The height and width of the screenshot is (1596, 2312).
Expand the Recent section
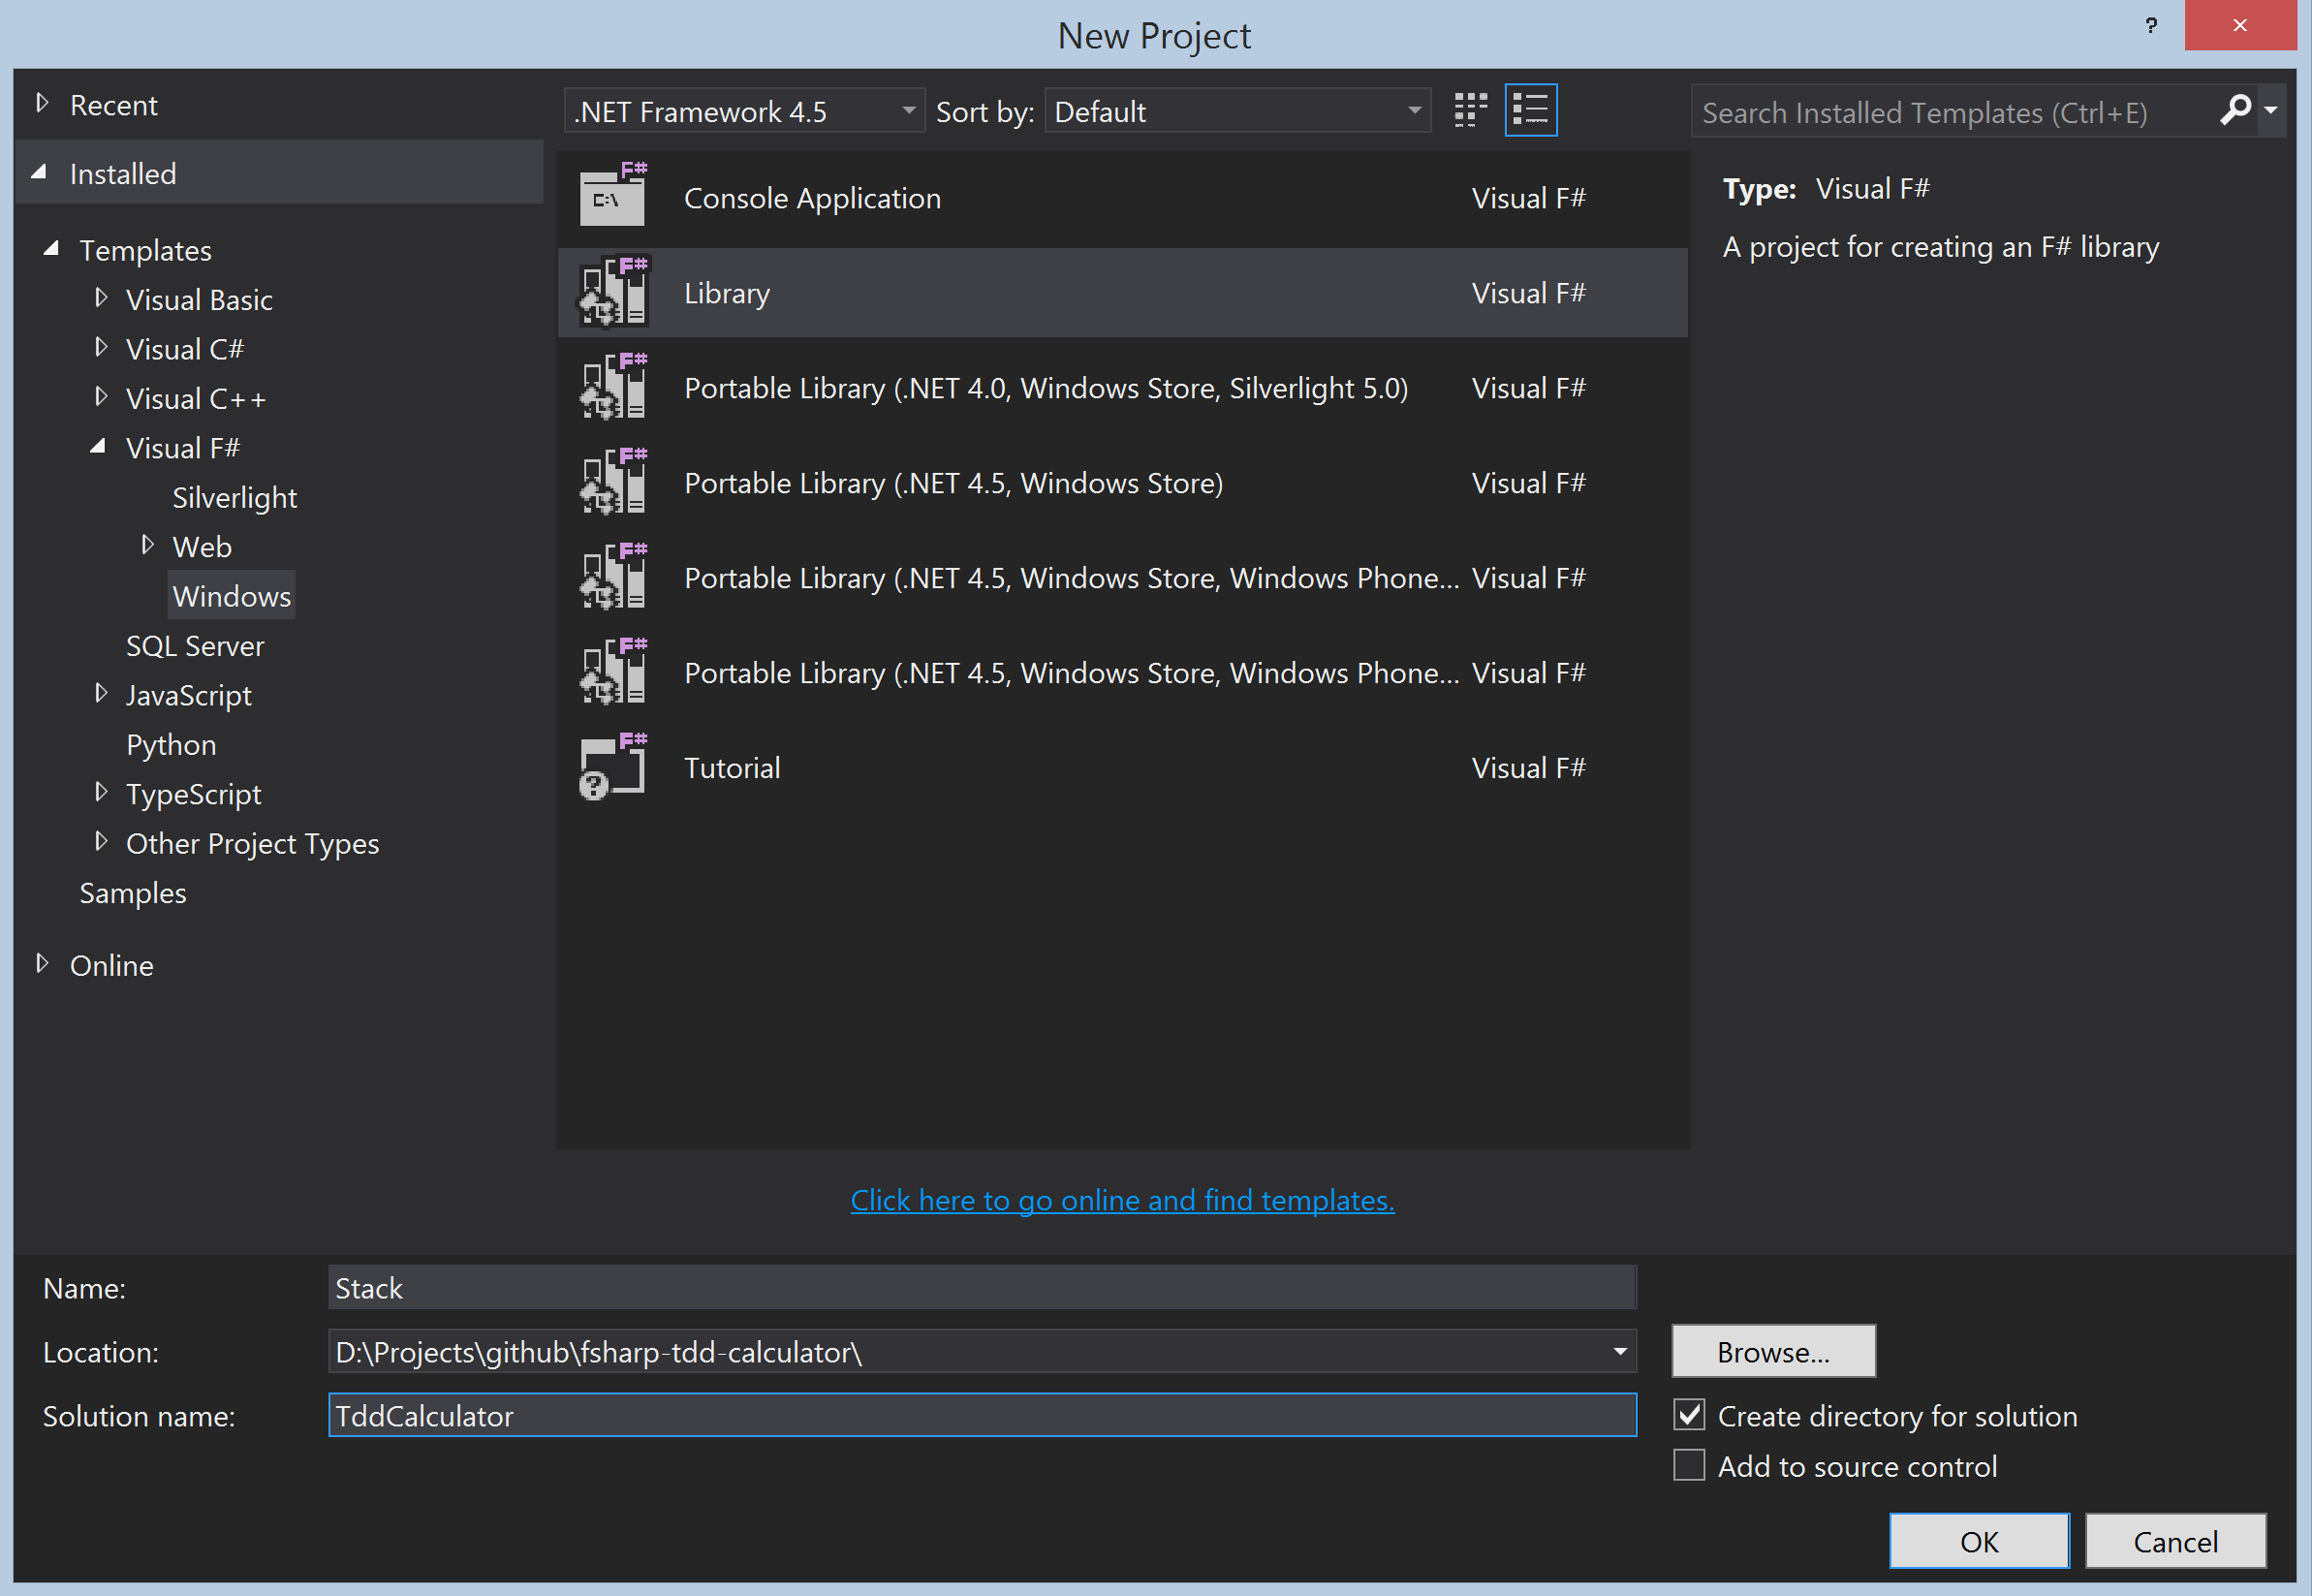[x=42, y=103]
